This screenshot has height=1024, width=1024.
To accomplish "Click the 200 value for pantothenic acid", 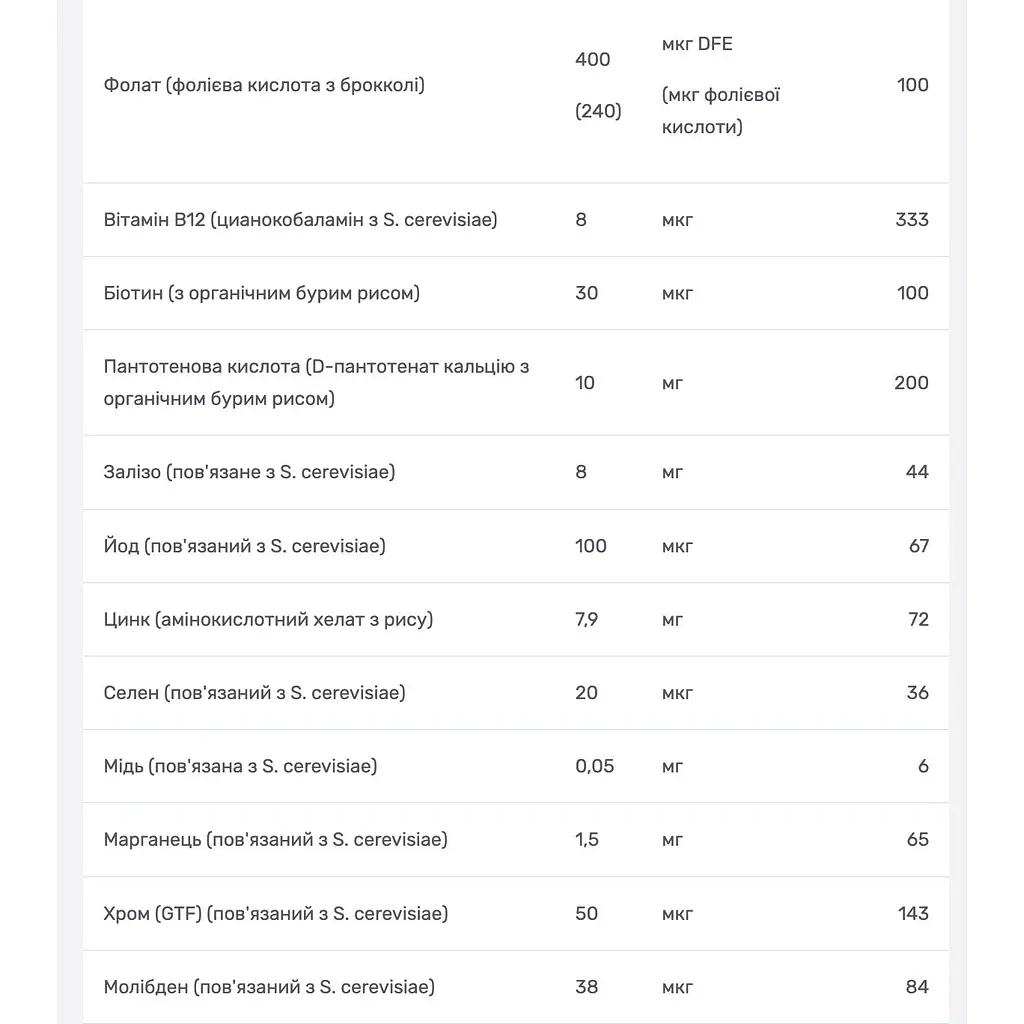I will [911, 383].
